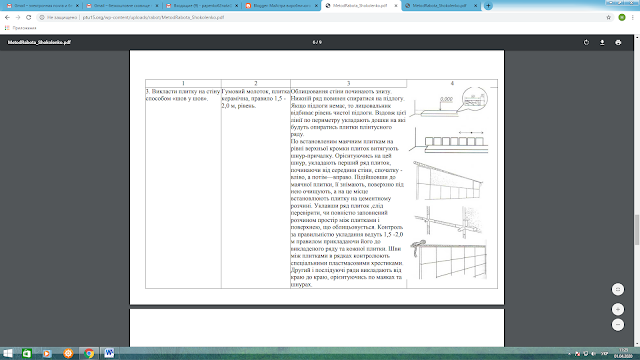
Task: Click the bottom tiled wall with hand illustration
Action: [x=448, y=260]
